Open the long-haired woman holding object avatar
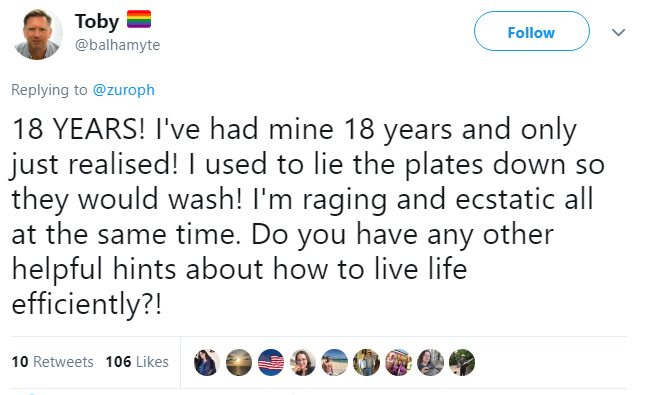Viewport: 647px width, 395px height. click(430, 362)
